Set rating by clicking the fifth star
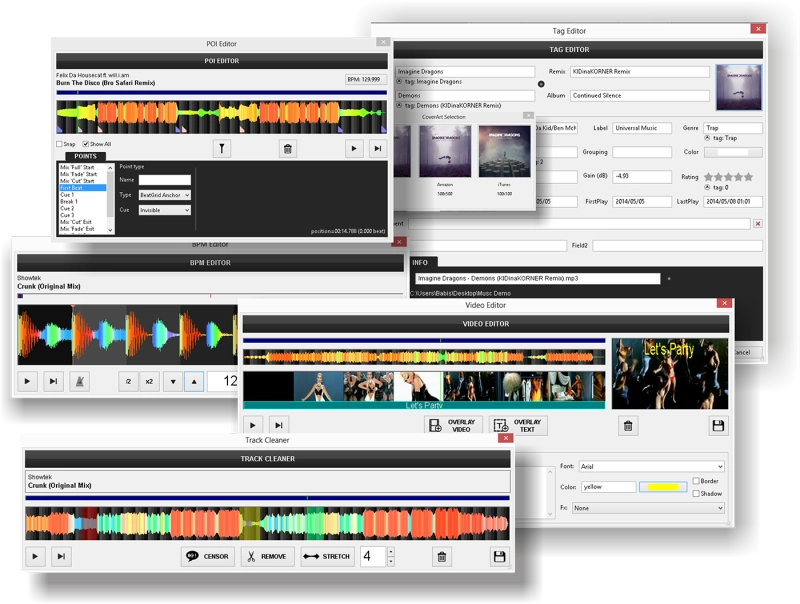 pyautogui.click(x=748, y=177)
